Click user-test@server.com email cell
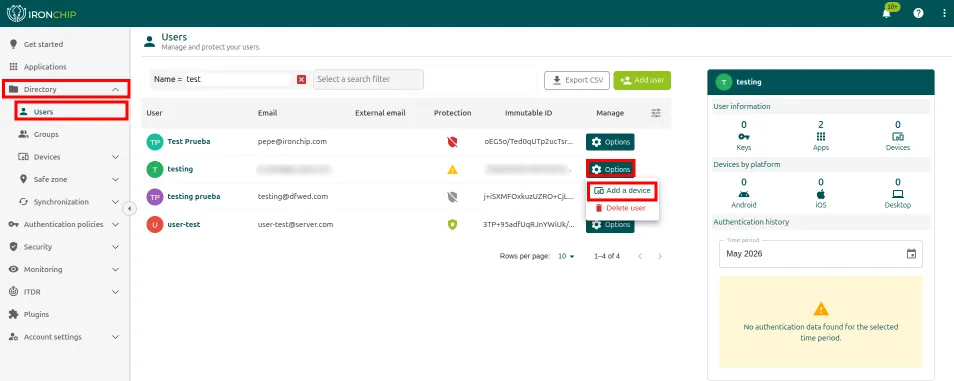 pyautogui.click(x=295, y=225)
